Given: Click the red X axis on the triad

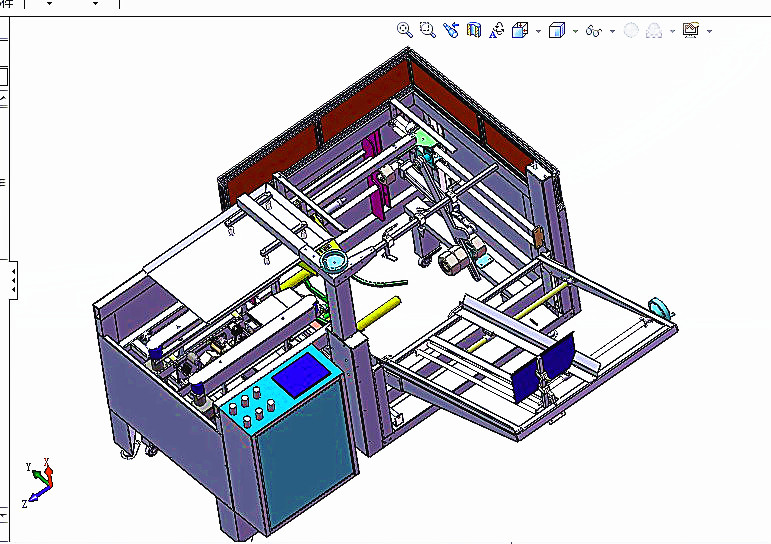Looking at the screenshot, I should tap(48, 473).
